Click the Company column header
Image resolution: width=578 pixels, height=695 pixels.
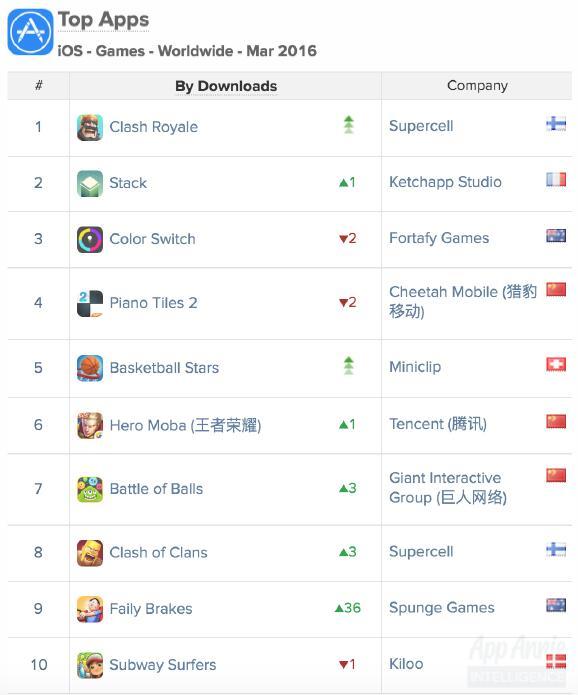coord(477,85)
